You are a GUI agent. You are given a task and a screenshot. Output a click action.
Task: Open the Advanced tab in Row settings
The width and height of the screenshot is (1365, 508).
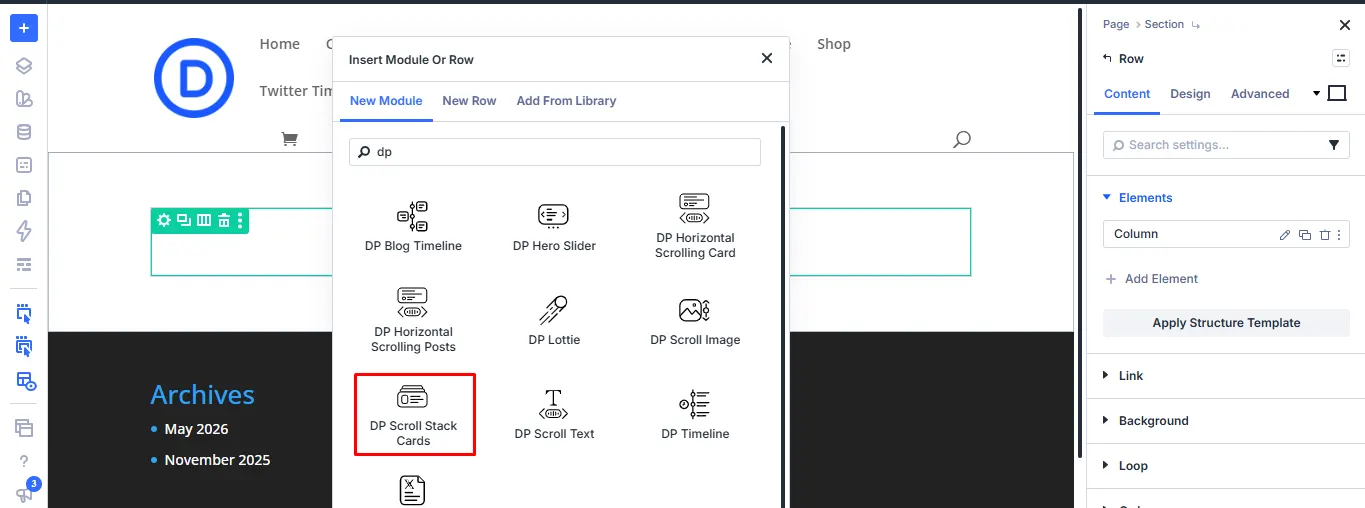[1260, 94]
